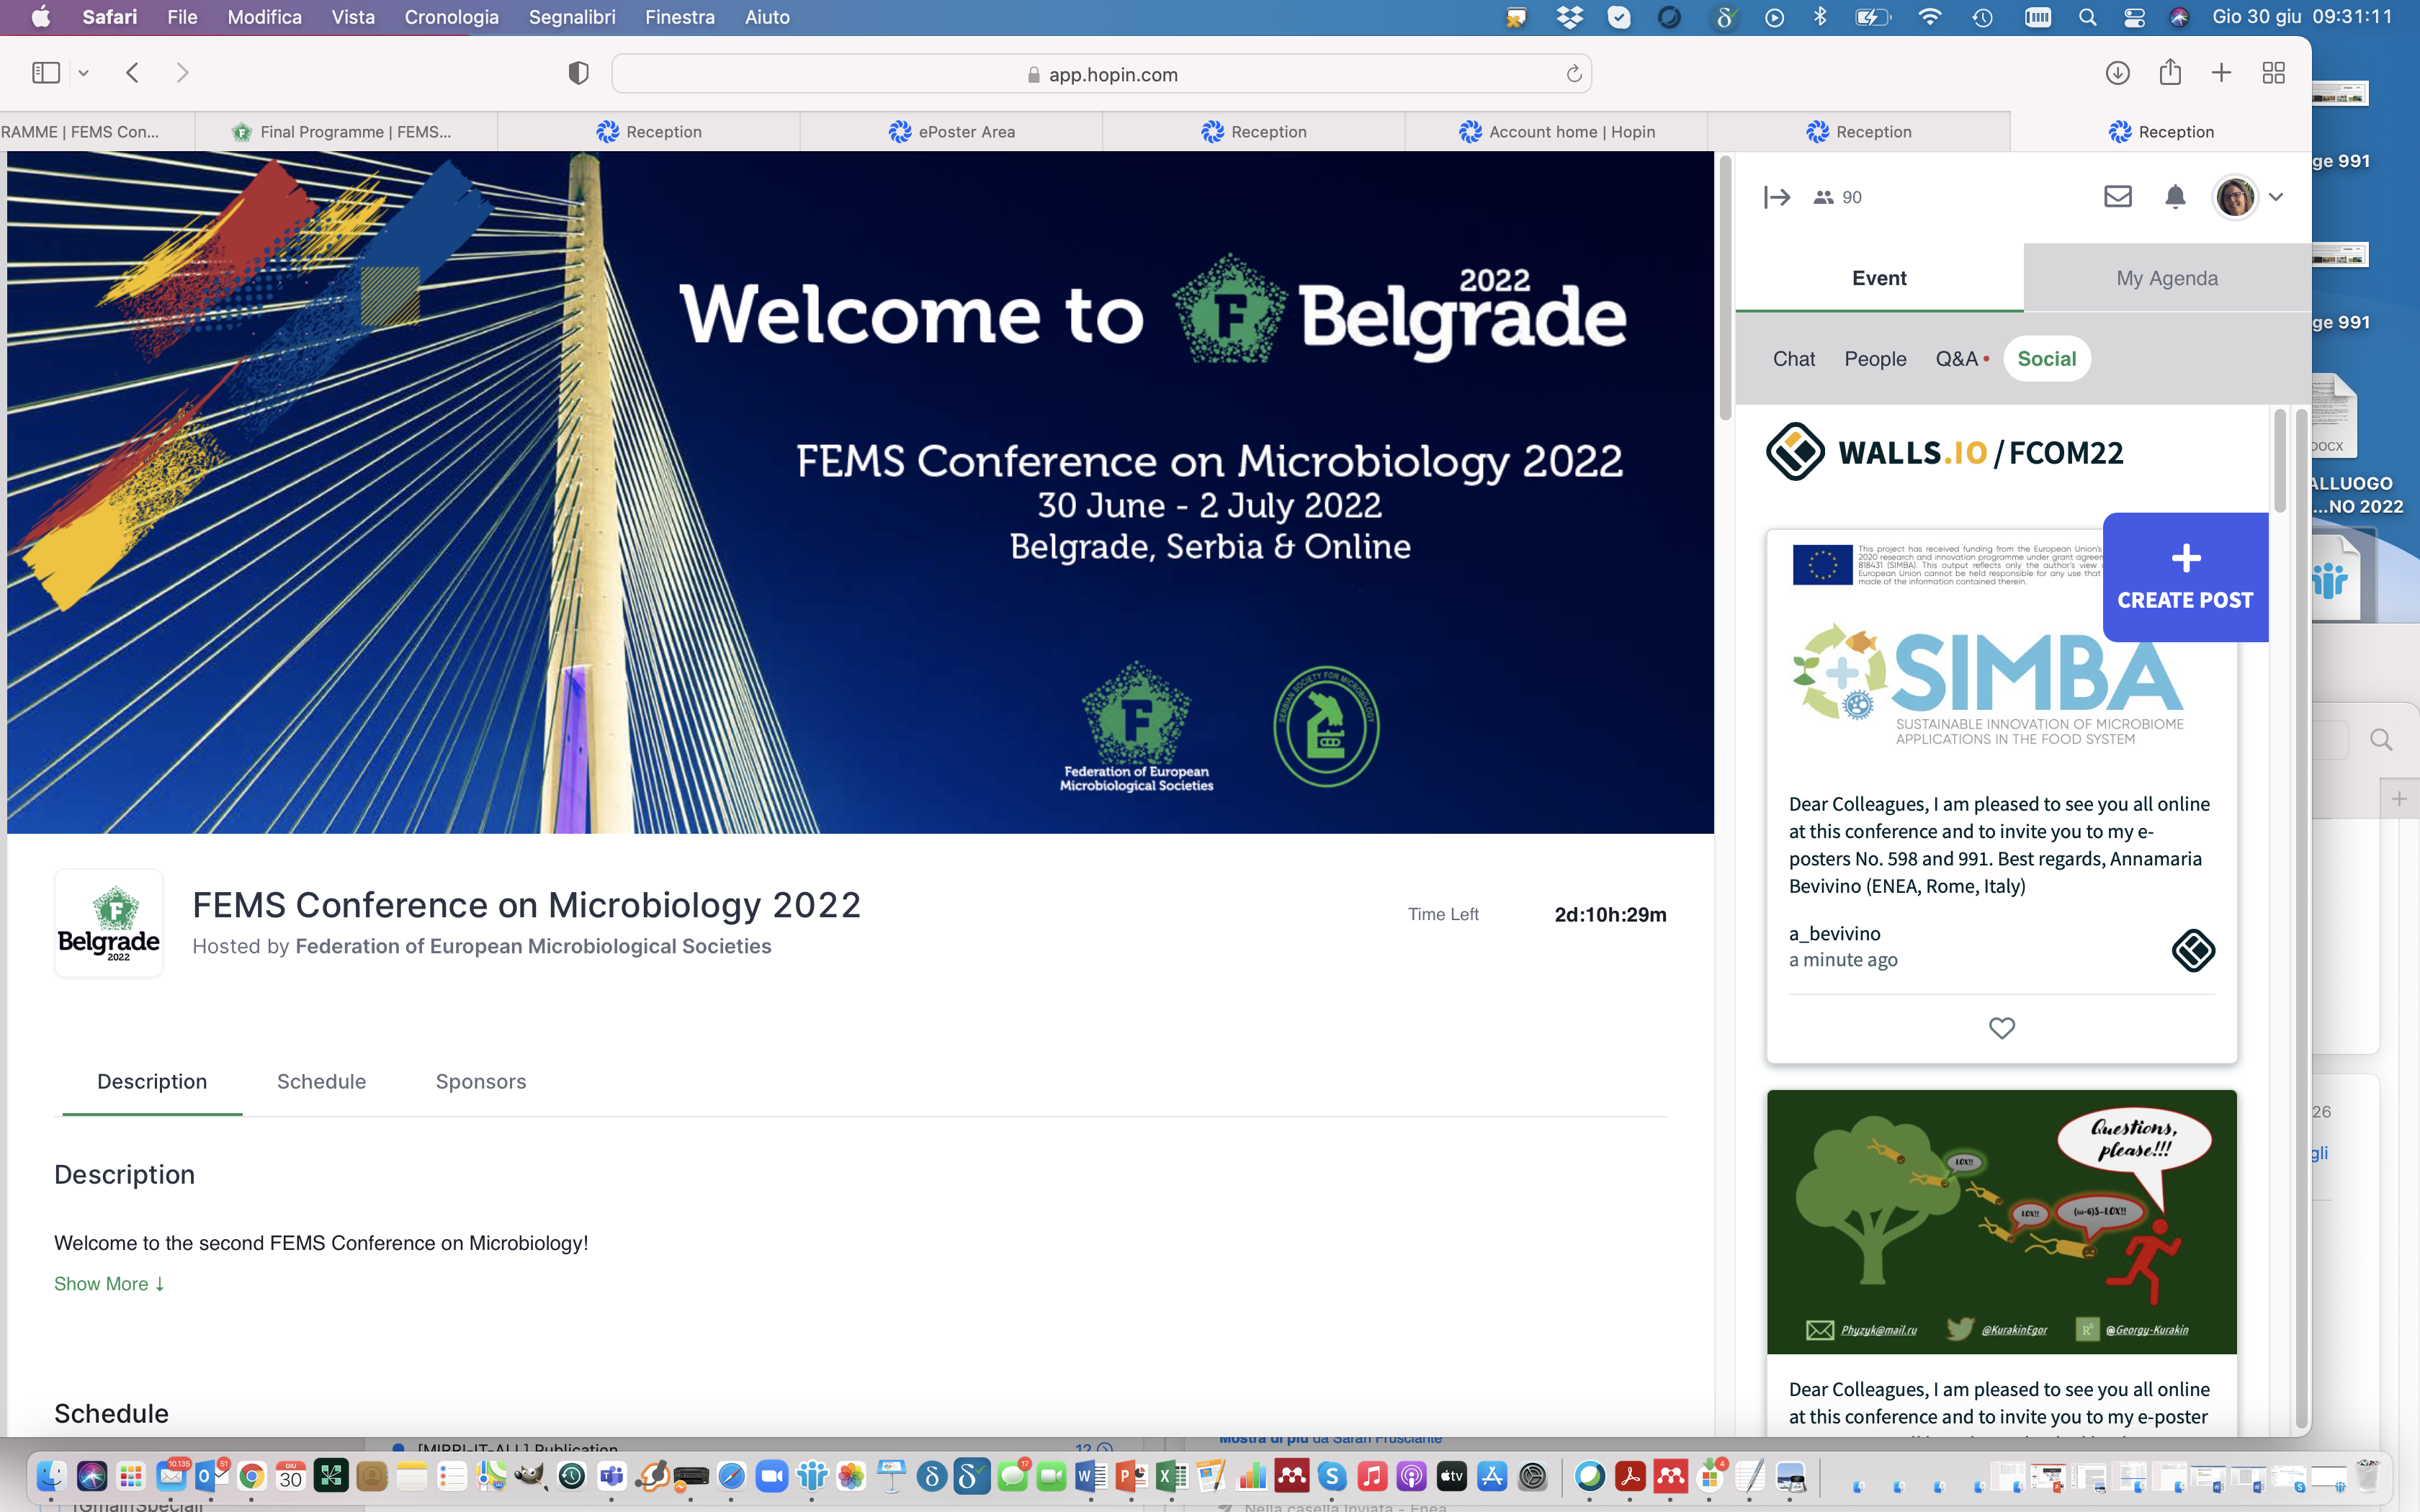The height and width of the screenshot is (1512, 2420).
Task: Click the user profile avatar
Action: point(2235,196)
